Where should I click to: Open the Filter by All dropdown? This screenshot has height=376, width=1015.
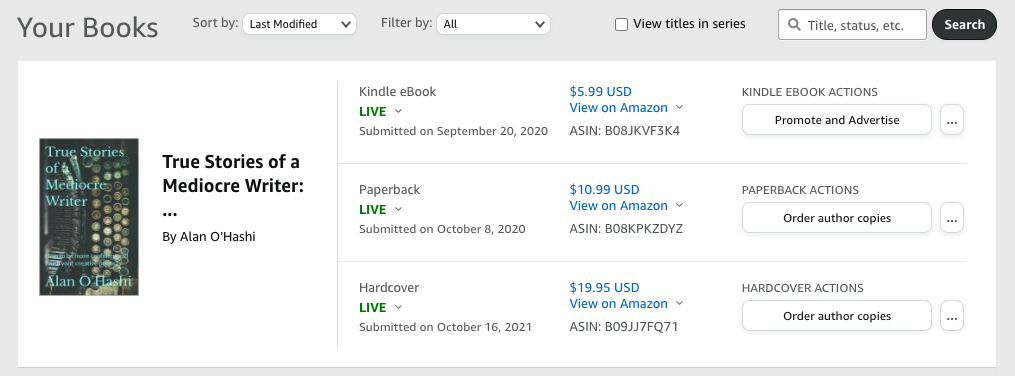(493, 24)
